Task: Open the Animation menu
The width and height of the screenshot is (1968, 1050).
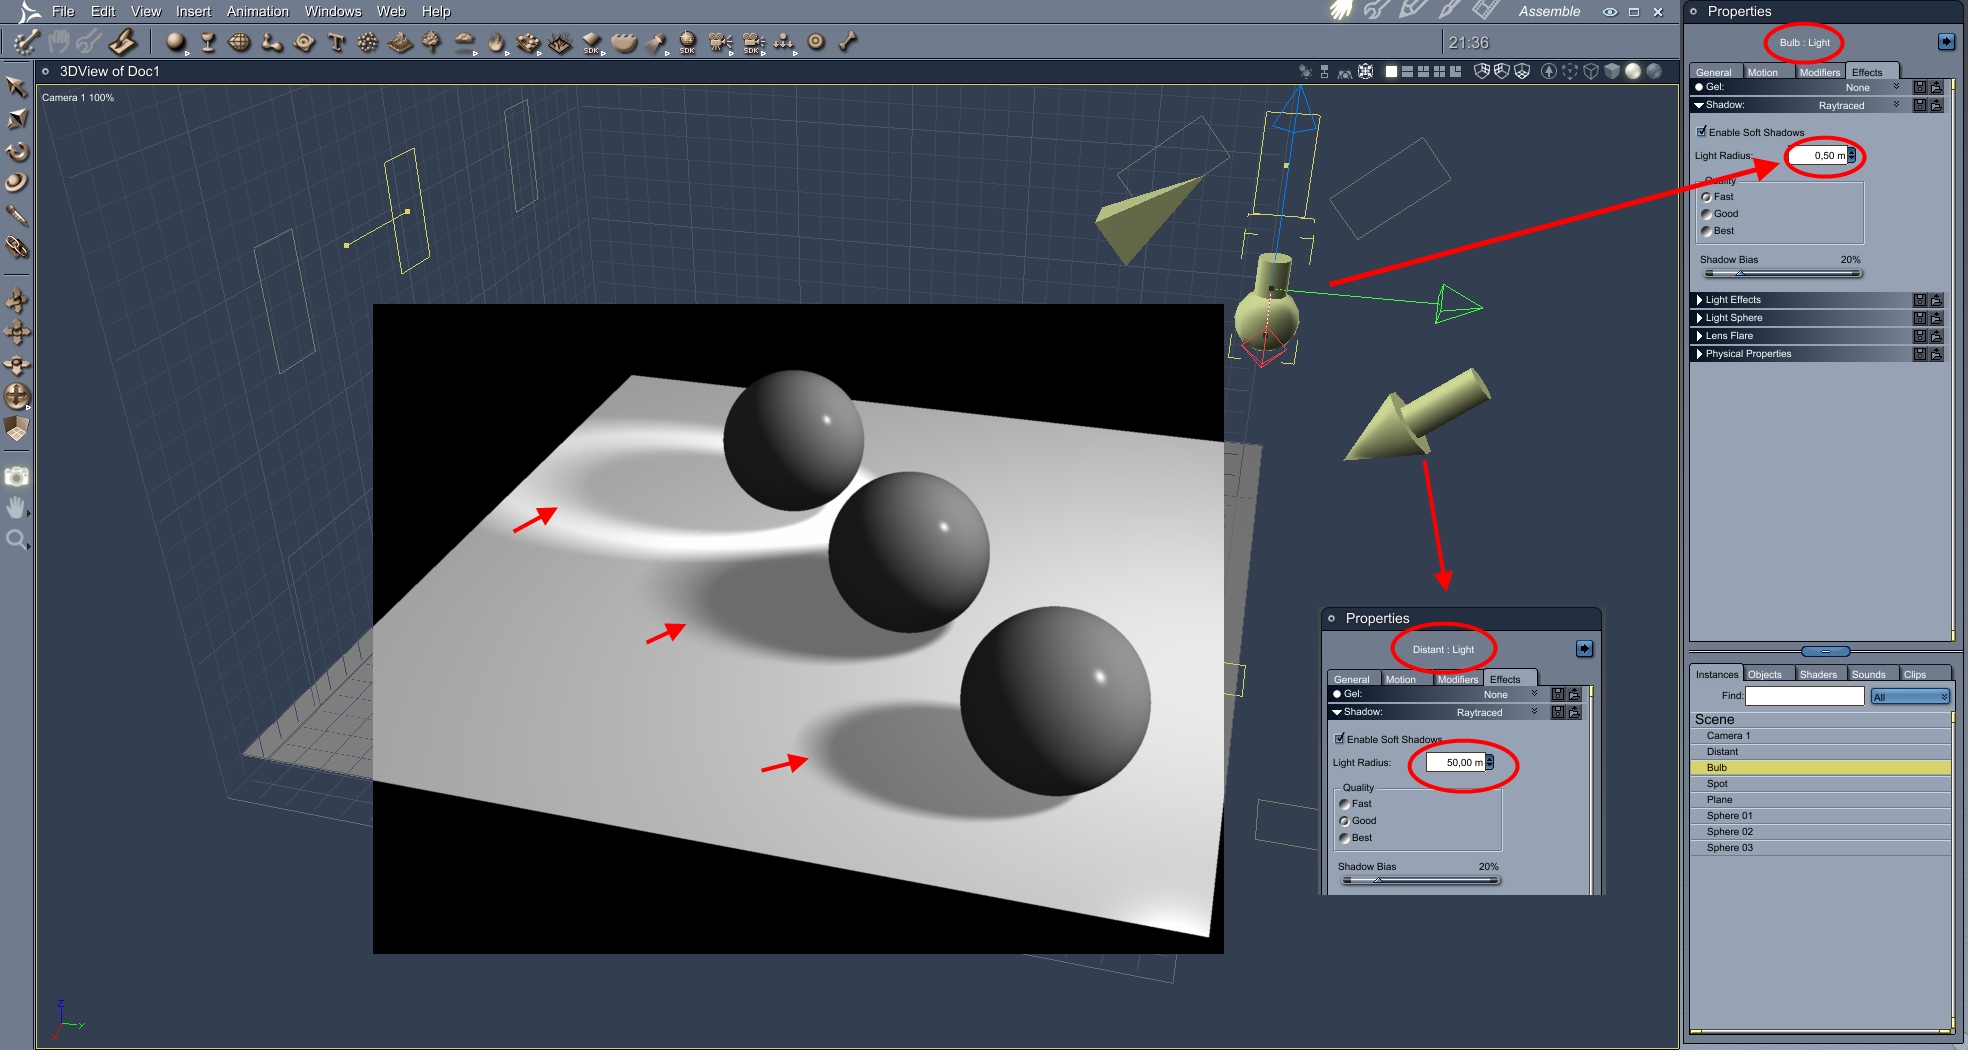Action: coord(258,11)
